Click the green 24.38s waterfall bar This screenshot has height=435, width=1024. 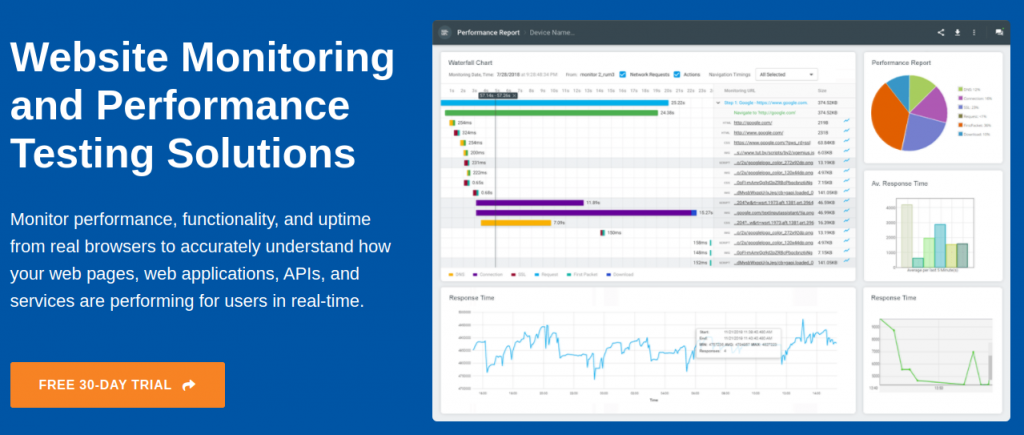coord(551,112)
